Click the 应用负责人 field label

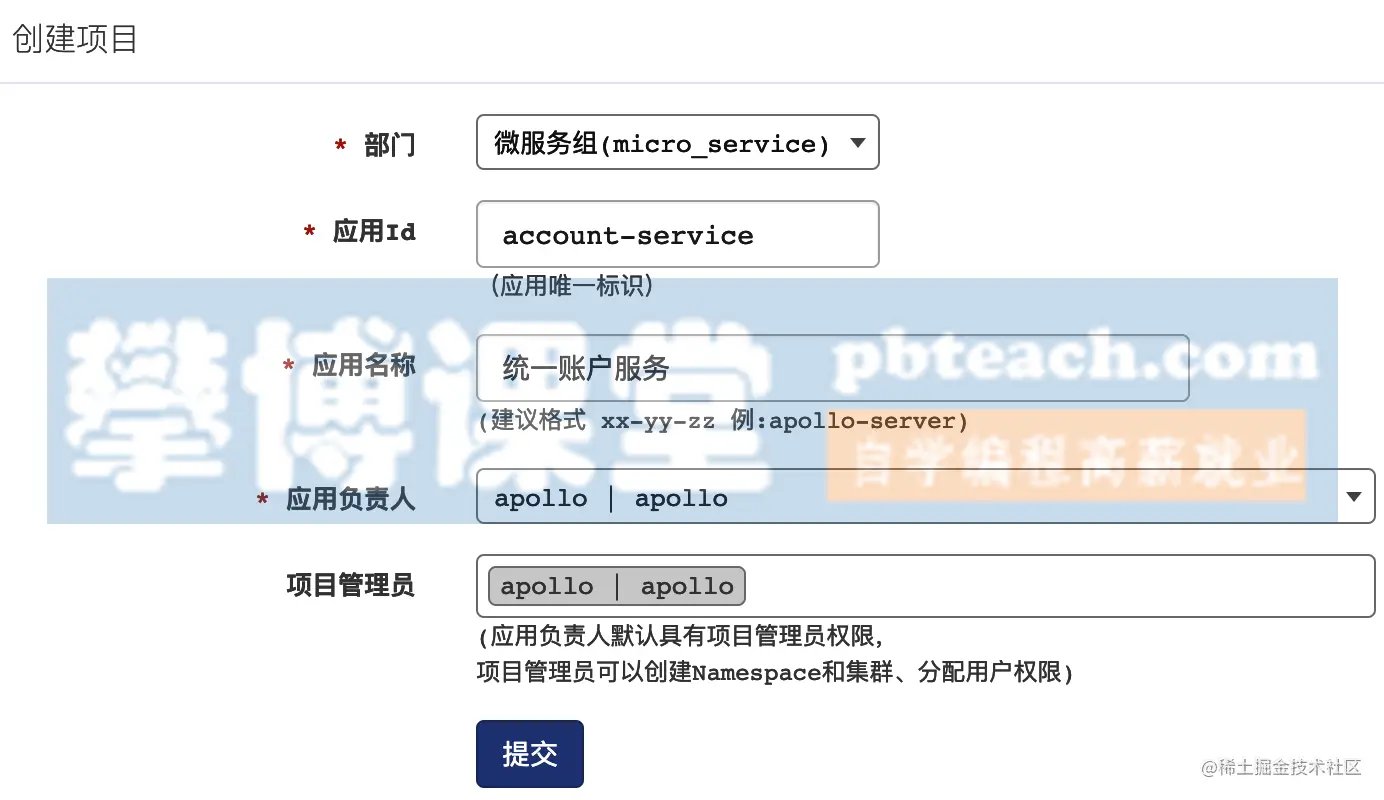350,498
